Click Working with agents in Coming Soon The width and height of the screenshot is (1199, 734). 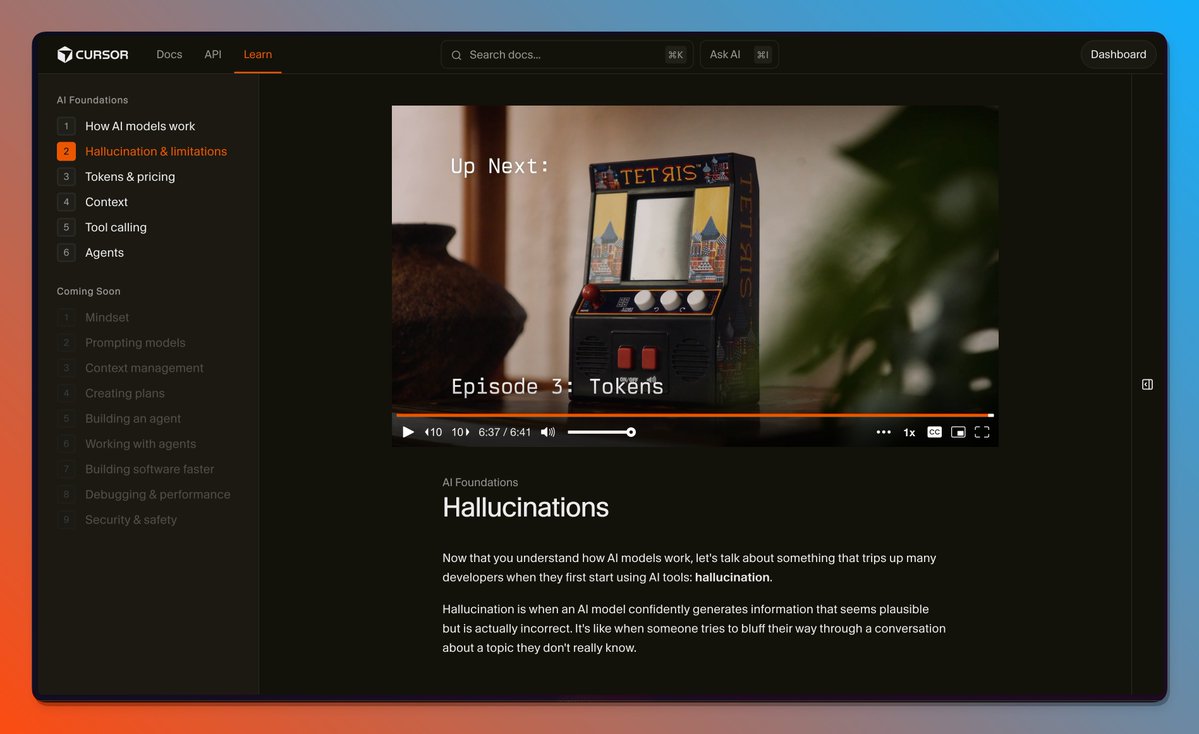coord(141,443)
